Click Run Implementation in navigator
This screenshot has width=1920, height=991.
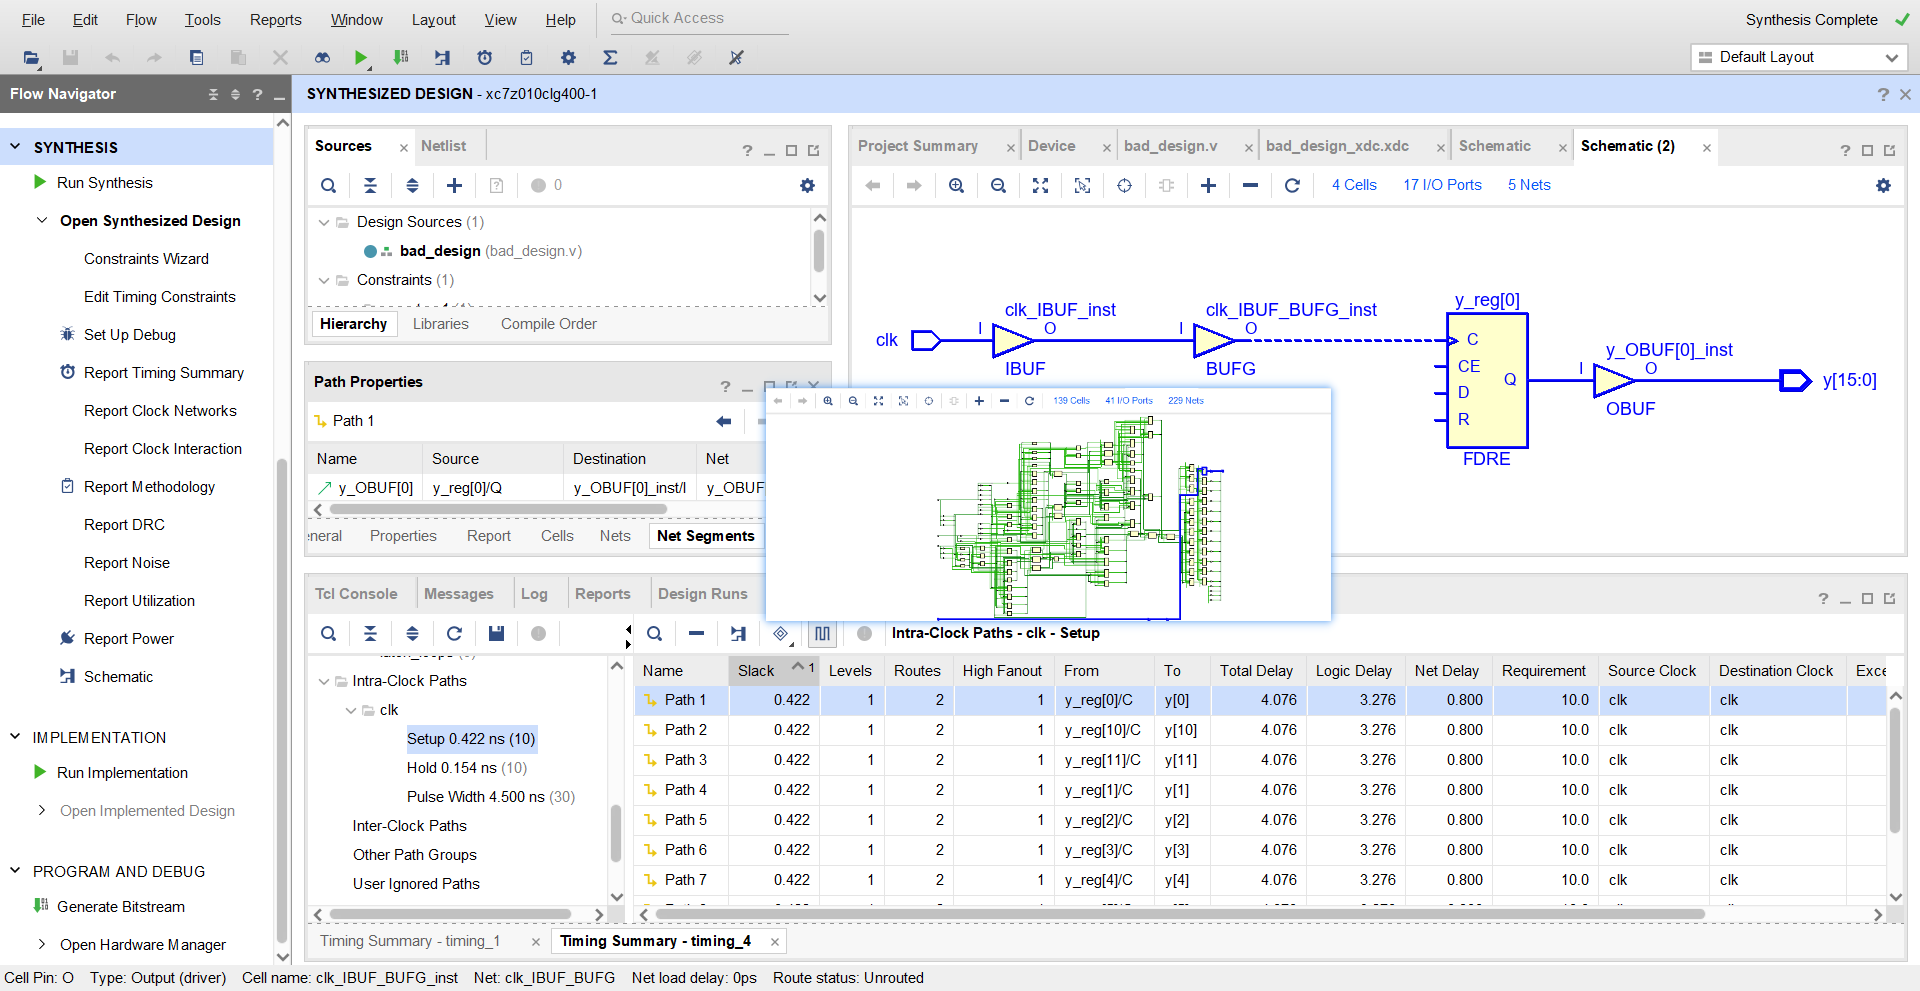click(122, 773)
